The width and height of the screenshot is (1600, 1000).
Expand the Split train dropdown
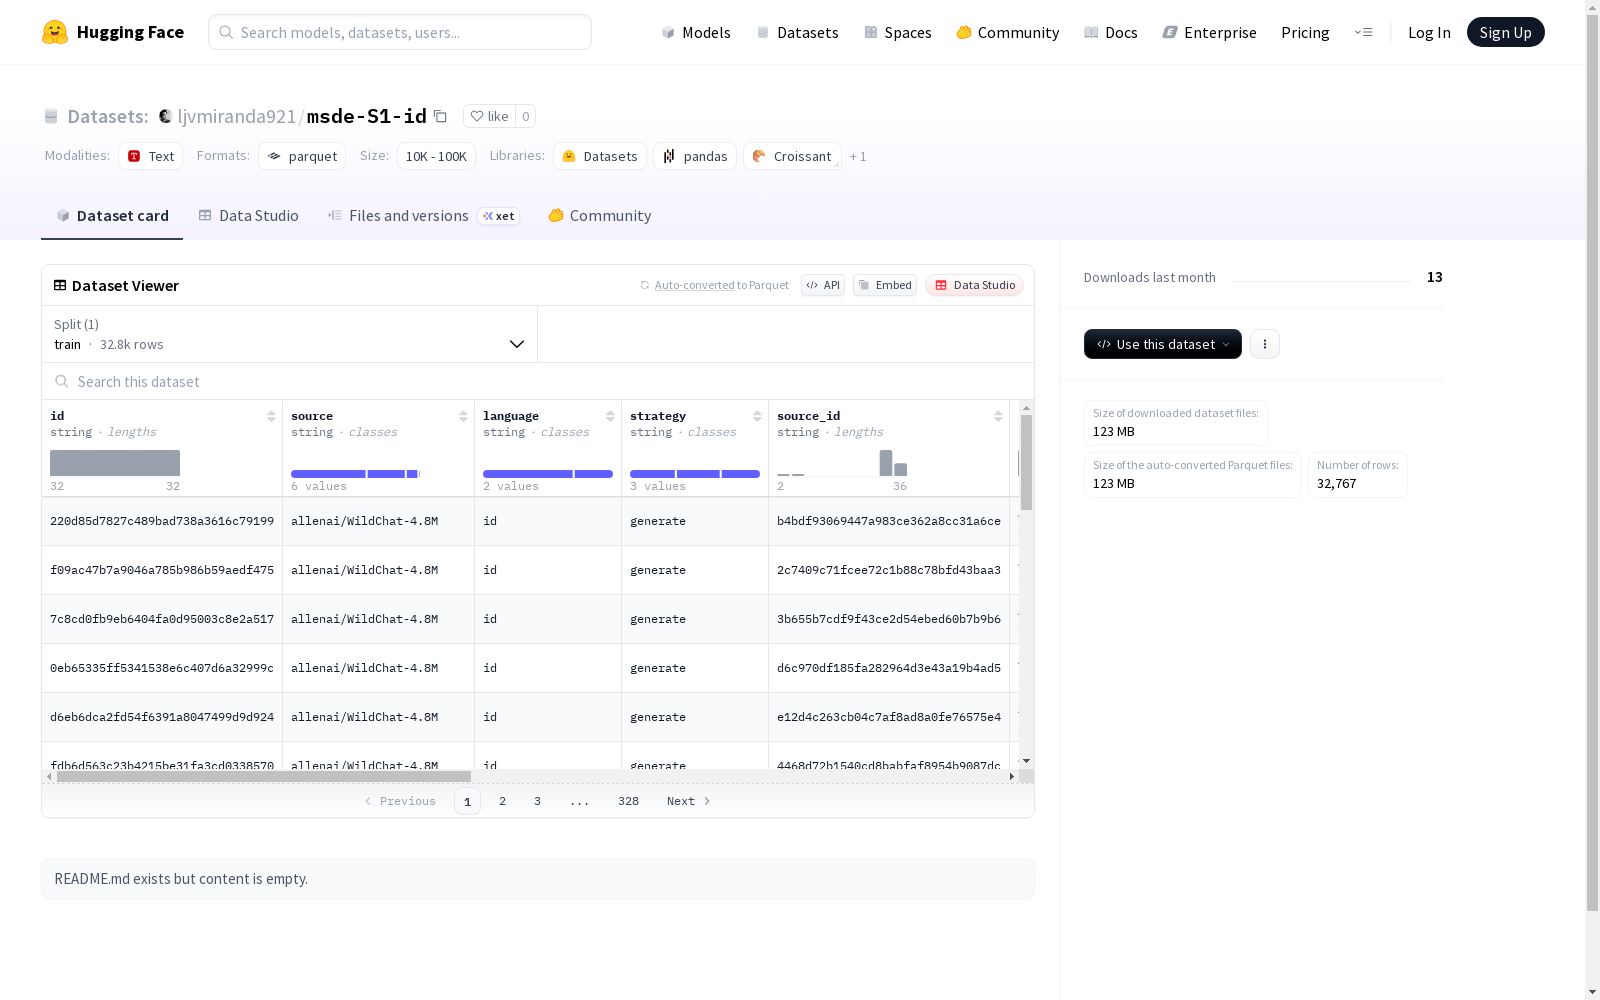[x=289, y=334]
